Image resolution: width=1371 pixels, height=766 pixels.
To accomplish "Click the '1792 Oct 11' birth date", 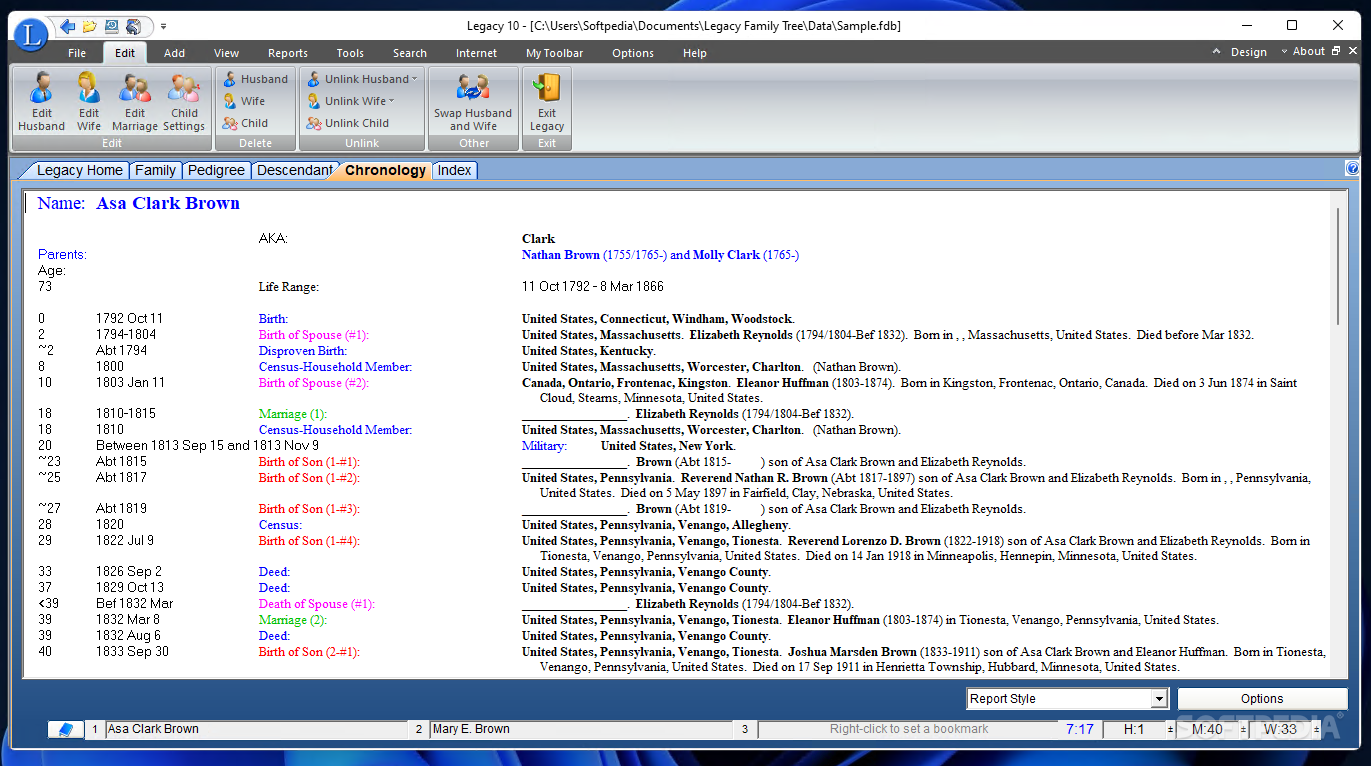I will [129, 319].
